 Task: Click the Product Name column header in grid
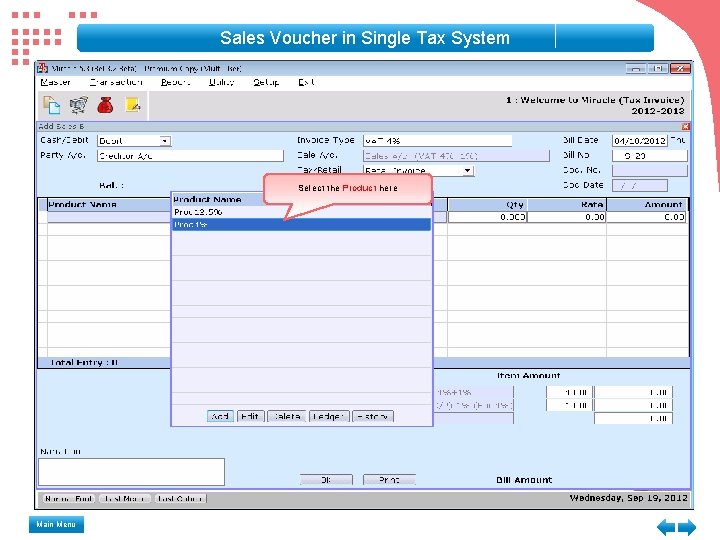pyautogui.click(x=108, y=204)
